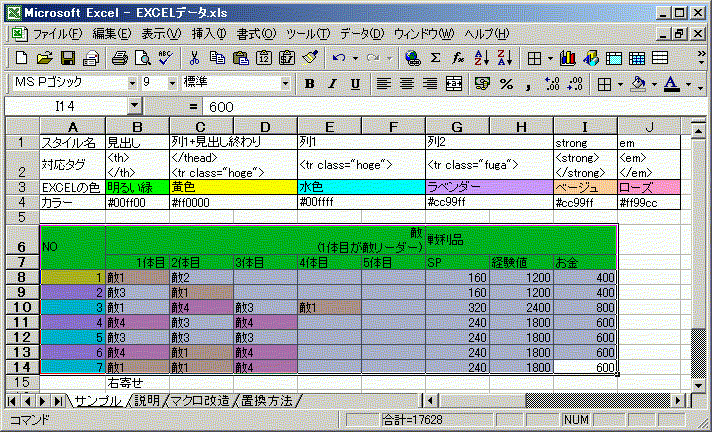
Task: Select cell containing #ff99cc
Action: coord(649,203)
